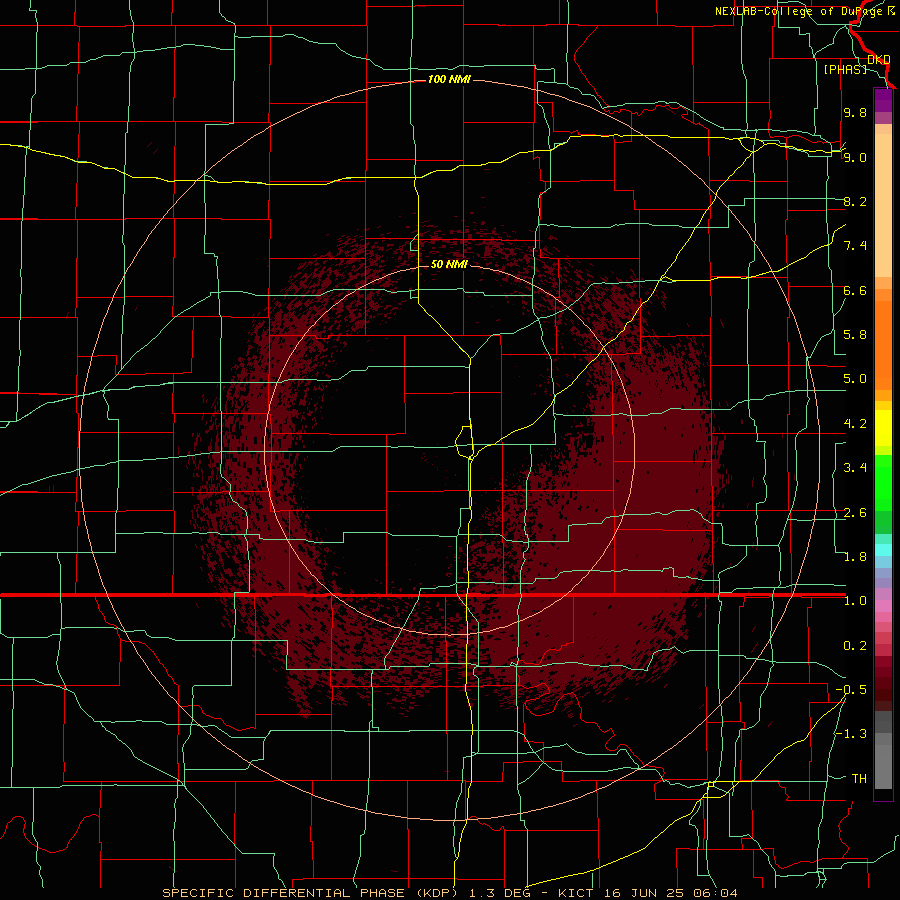
Task: Click the 5.0 value on the color scale
Action: (x=855, y=379)
